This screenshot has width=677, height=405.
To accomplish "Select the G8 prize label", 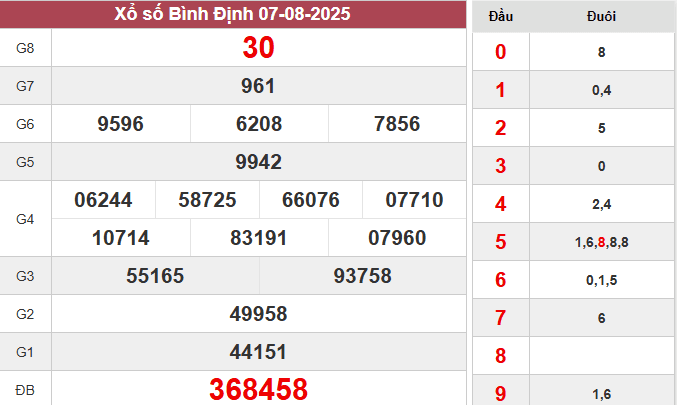I will point(25,48).
